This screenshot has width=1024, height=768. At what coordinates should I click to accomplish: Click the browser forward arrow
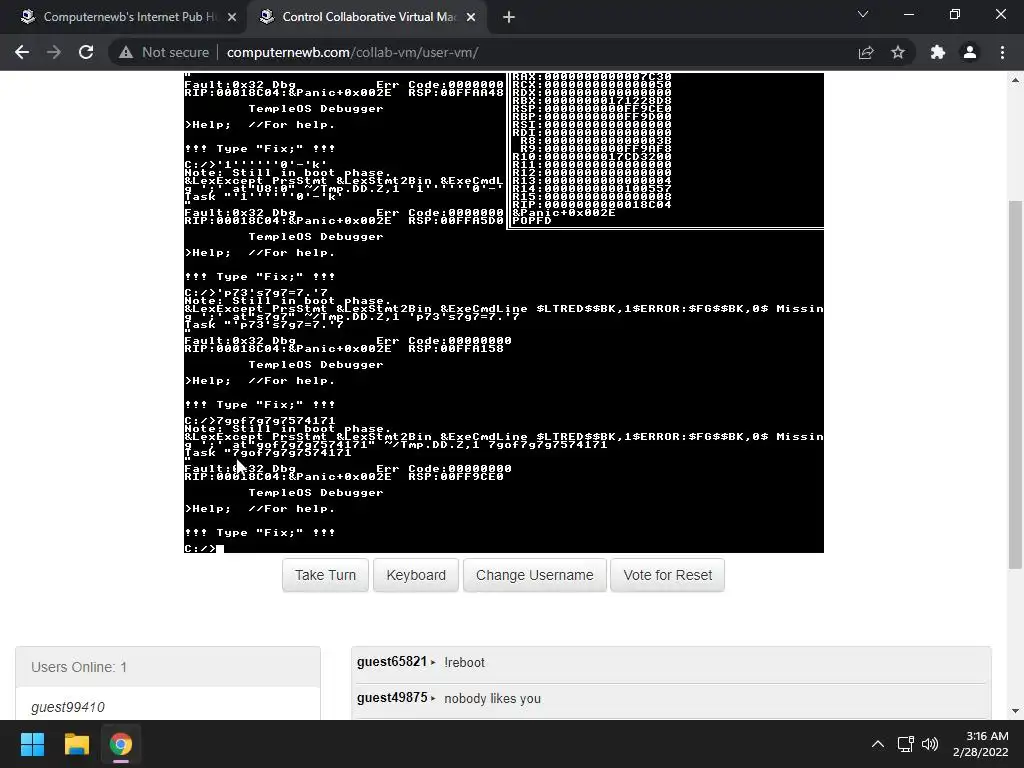click(x=54, y=52)
